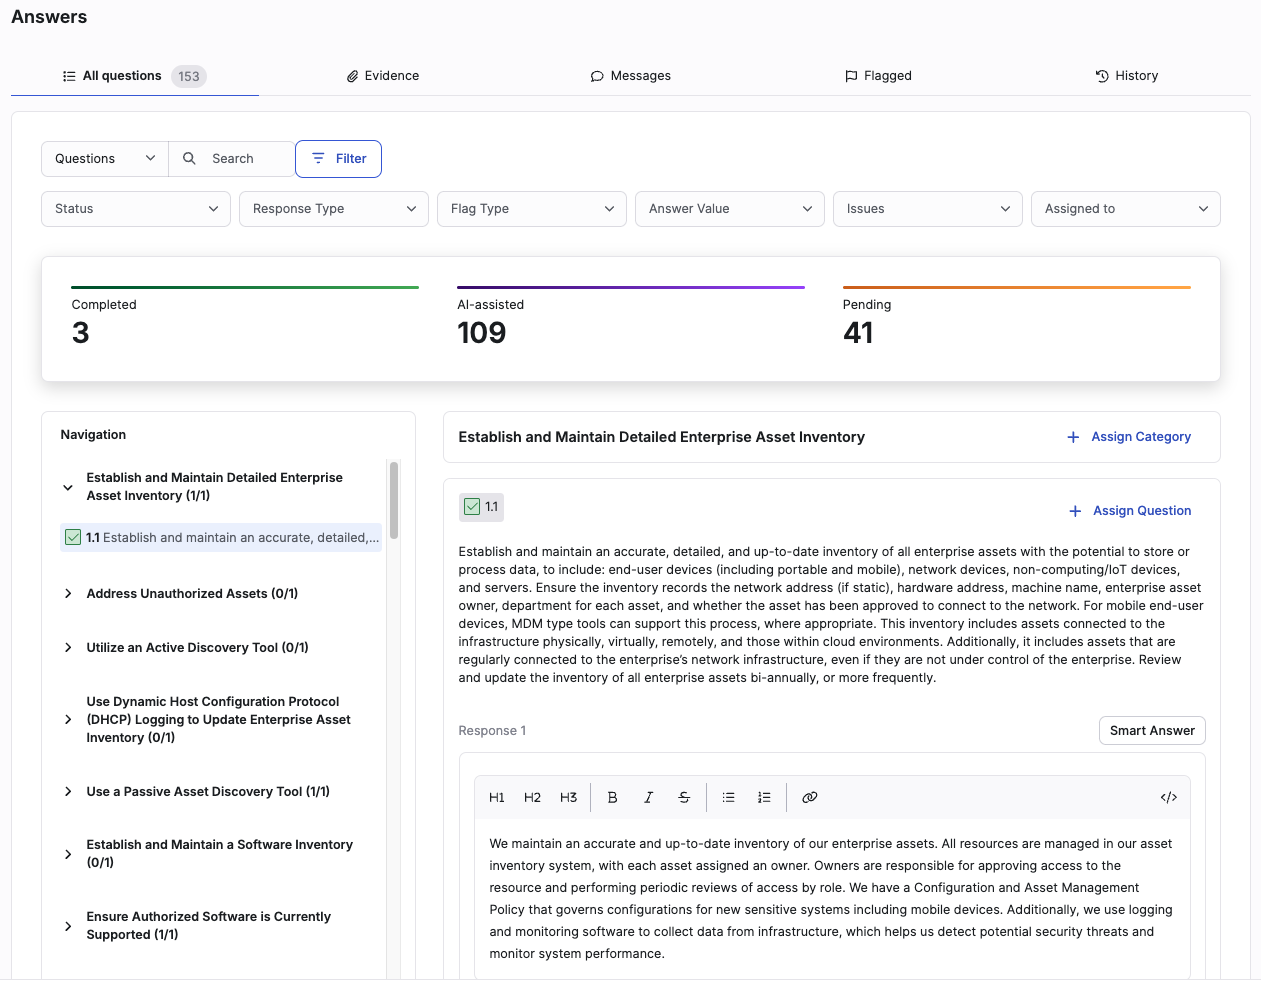
Task: Expand Use a Passive Asset Discovery Tool
Action: click(68, 792)
